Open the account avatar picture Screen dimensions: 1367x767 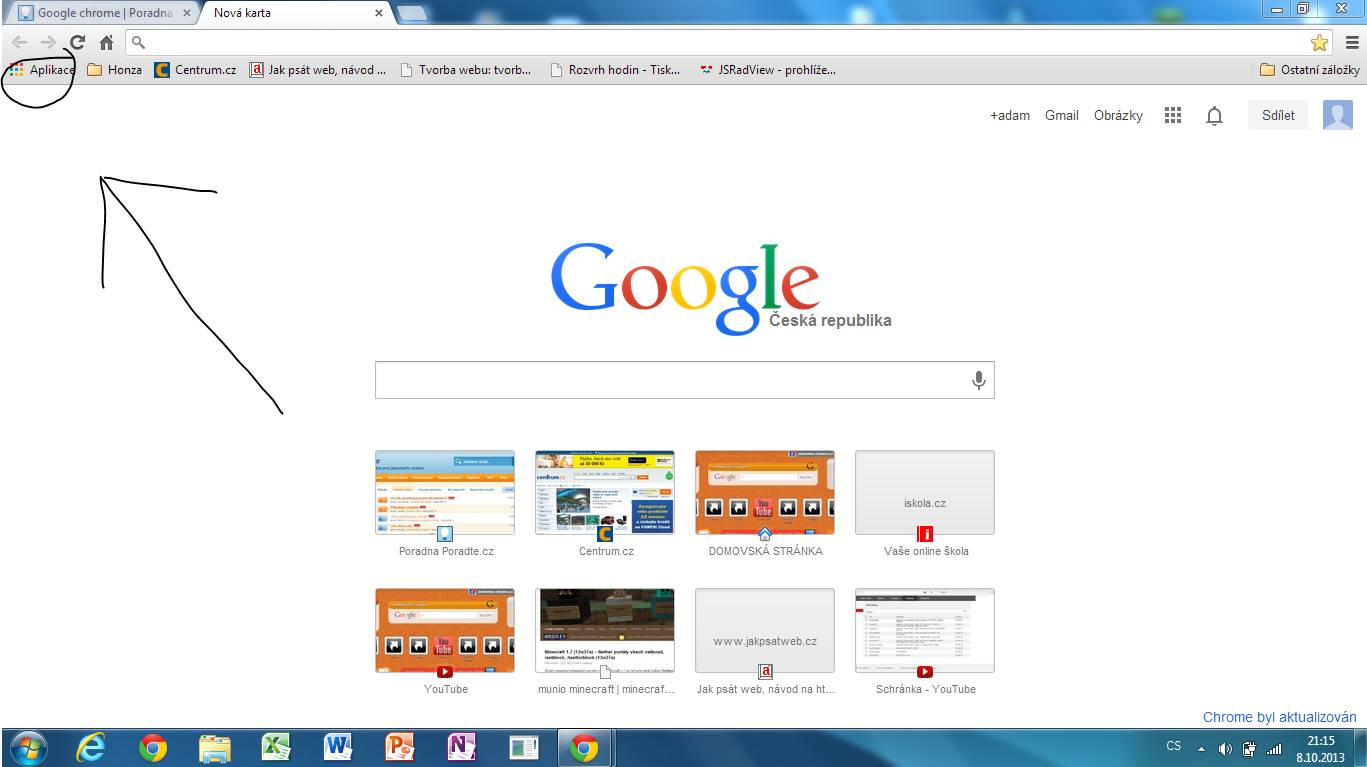click(1338, 115)
